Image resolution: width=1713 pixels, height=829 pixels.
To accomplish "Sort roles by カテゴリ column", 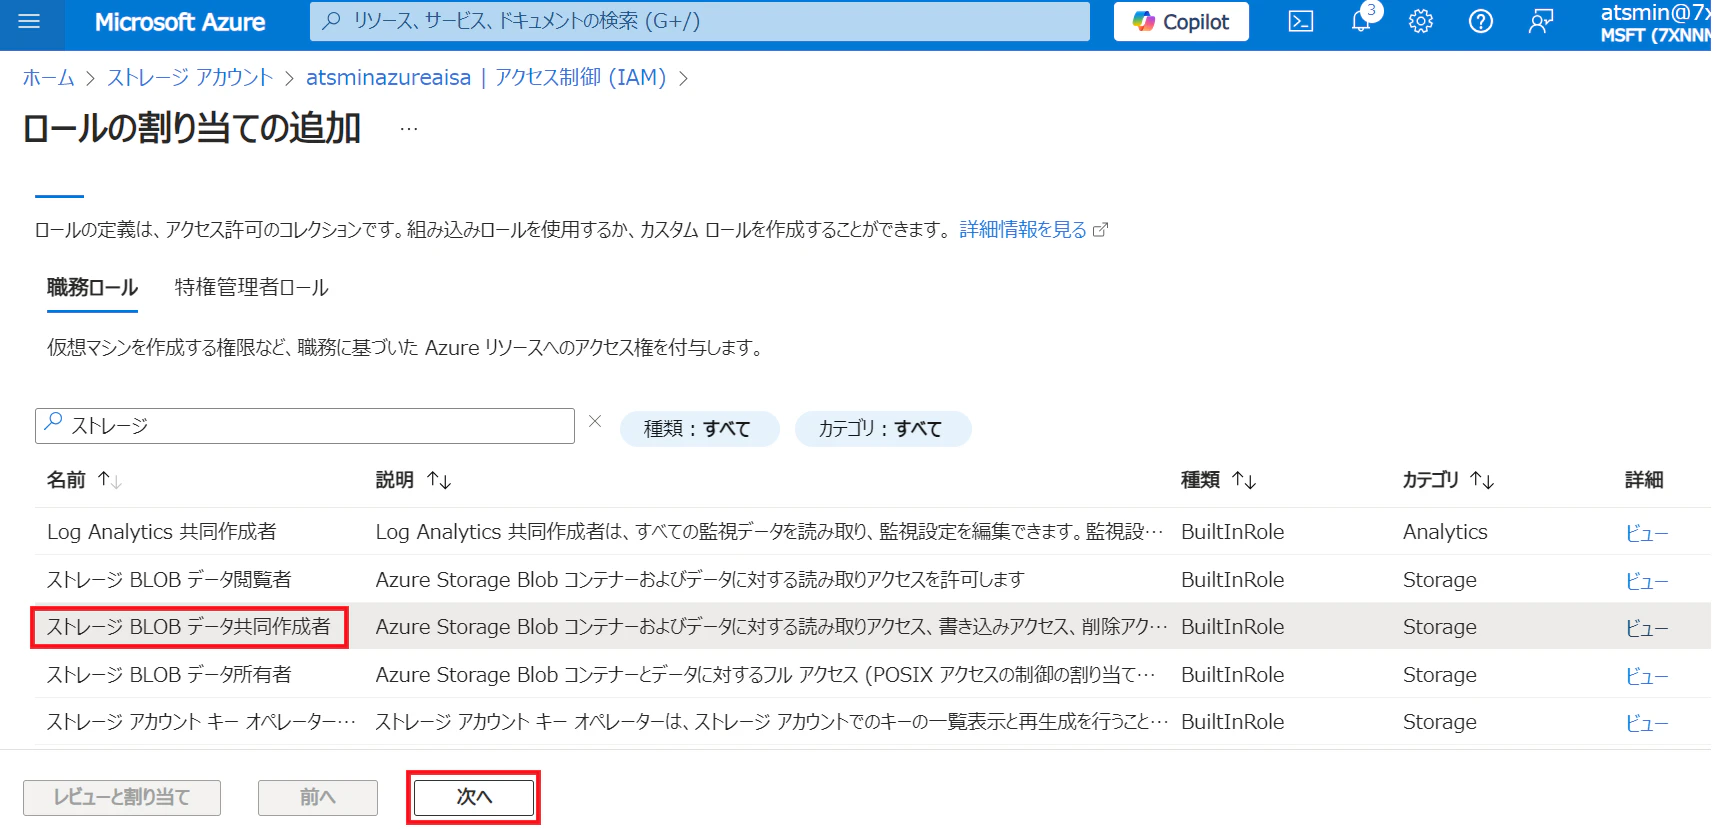I will pyautogui.click(x=1448, y=480).
